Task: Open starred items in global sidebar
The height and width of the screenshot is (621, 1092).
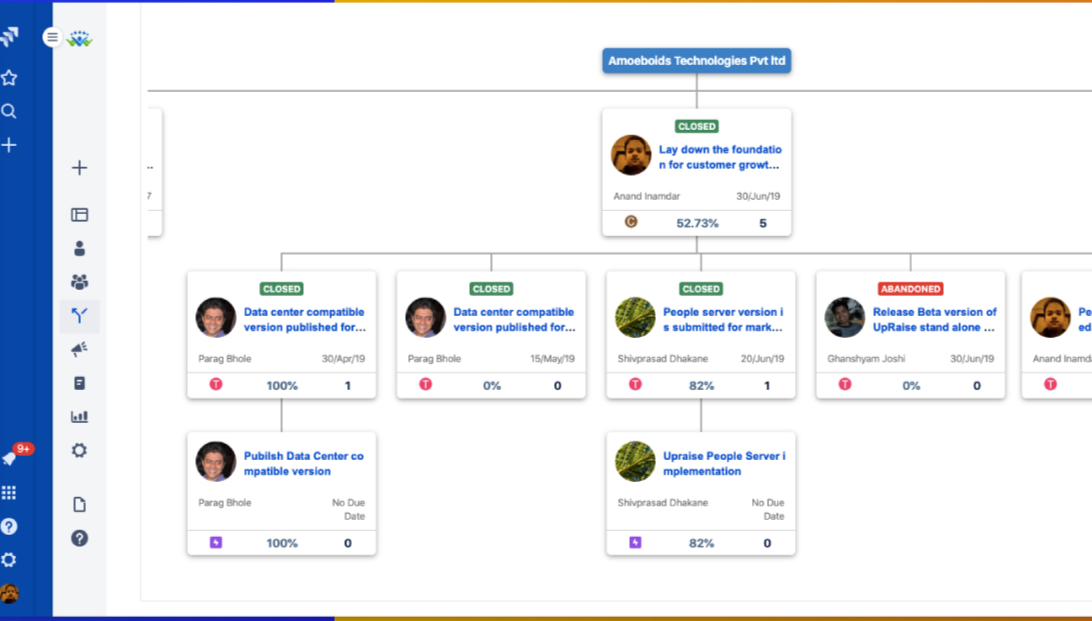Action: [x=9, y=78]
